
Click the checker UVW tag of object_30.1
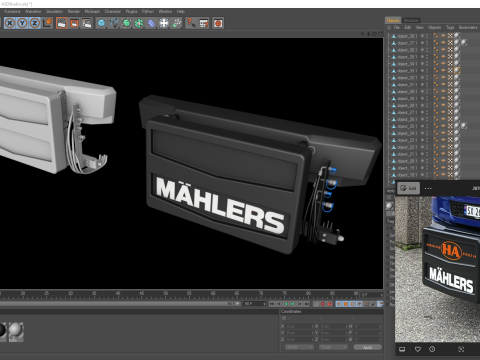coord(450,91)
